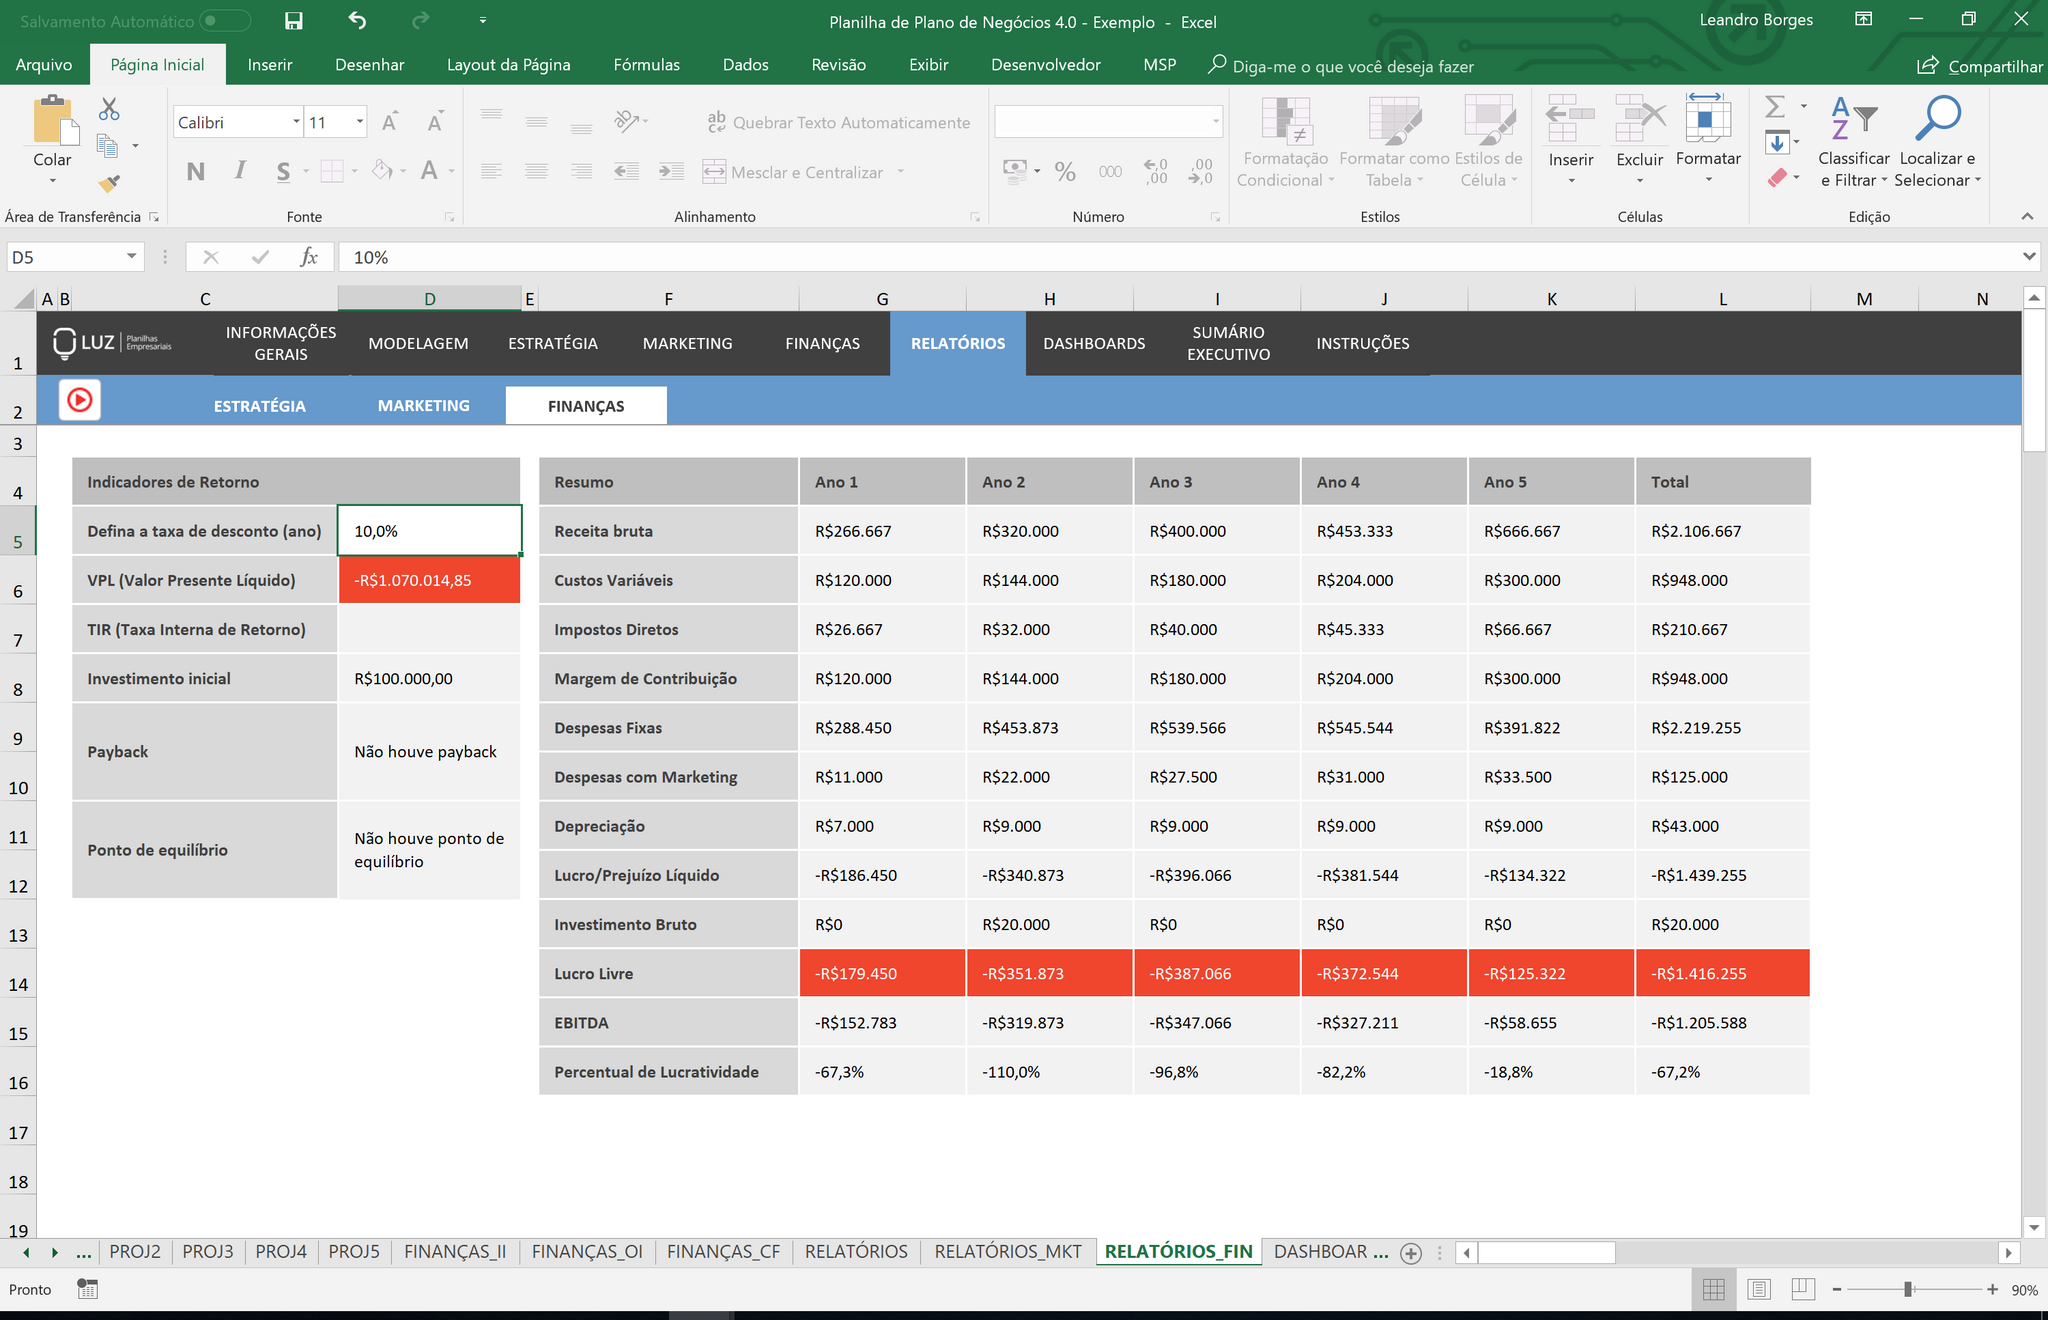Open the Calibri font name dropdown
The image size is (2048, 1320).
[296, 122]
